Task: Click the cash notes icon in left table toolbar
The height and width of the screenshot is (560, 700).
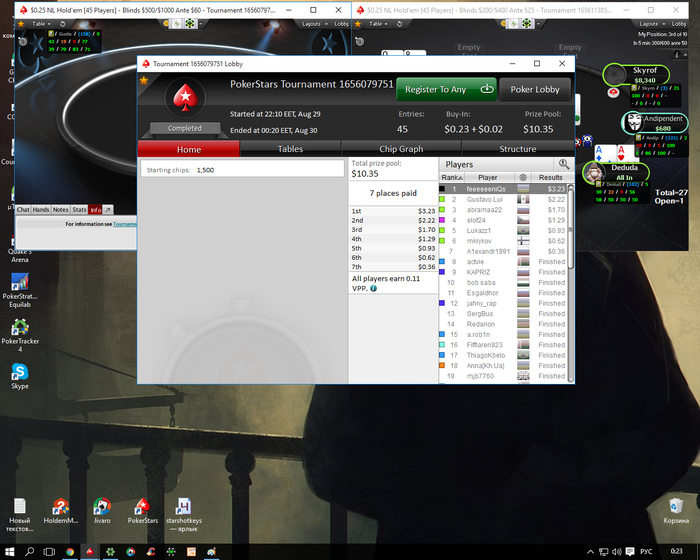Action: (x=177, y=23)
